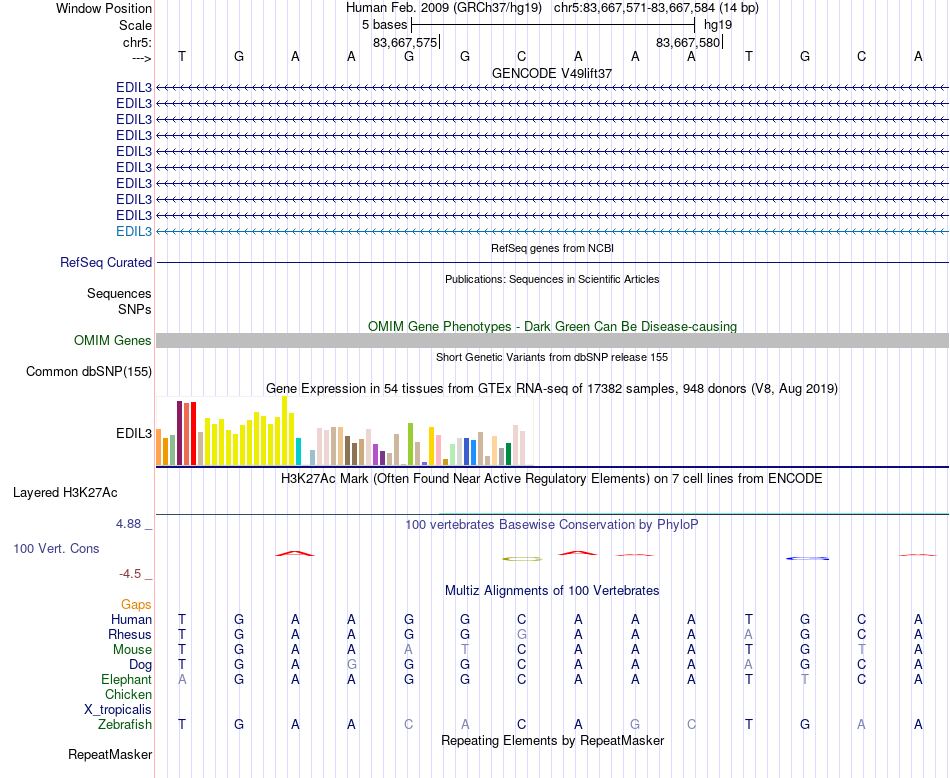Select the X_tropicalis alignment row label
Image resolution: width=950 pixels, height=778 pixels.
coord(118,710)
